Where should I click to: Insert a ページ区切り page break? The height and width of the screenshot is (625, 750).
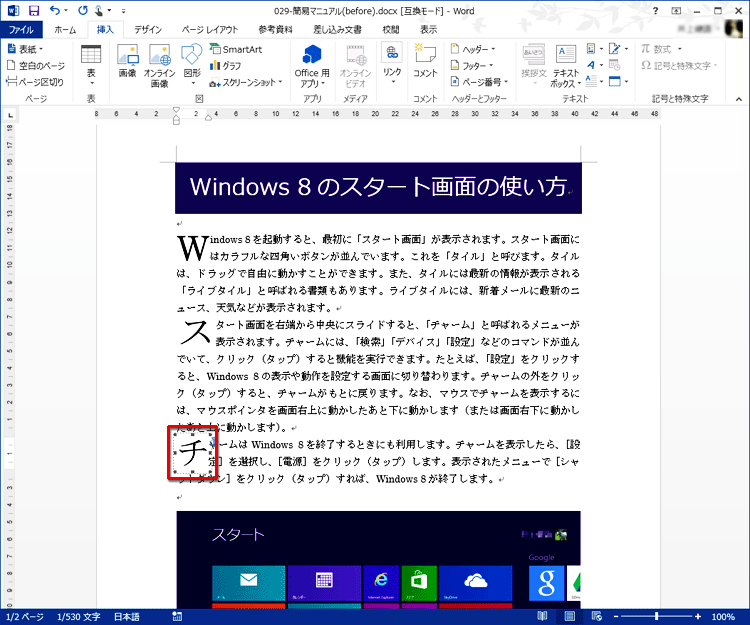click(34, 82)
